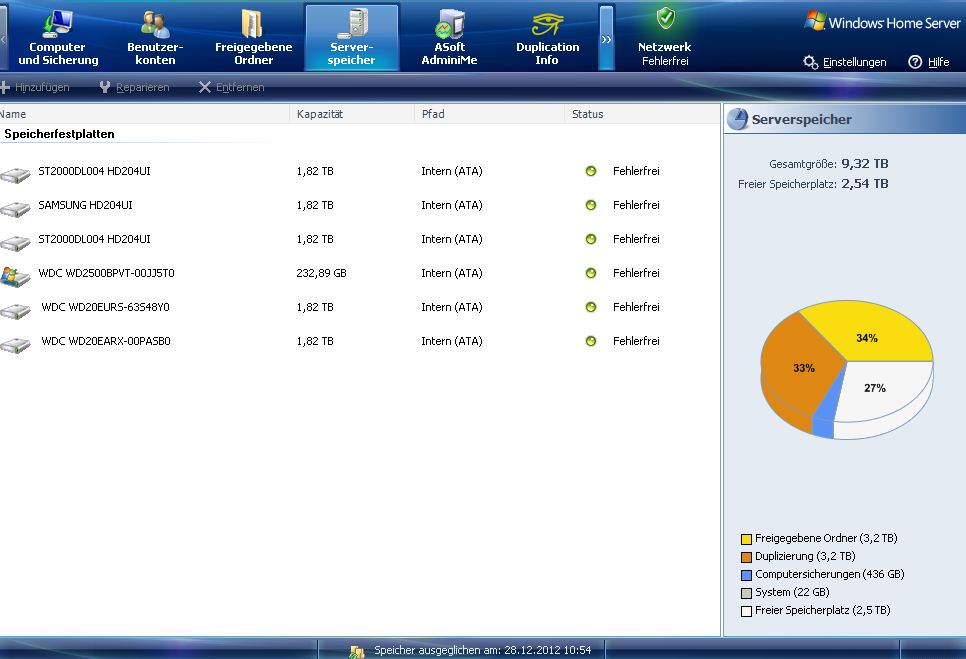Click the blue Computersicherungen legend swatch

pyautogui.click(x=746, y=575)
